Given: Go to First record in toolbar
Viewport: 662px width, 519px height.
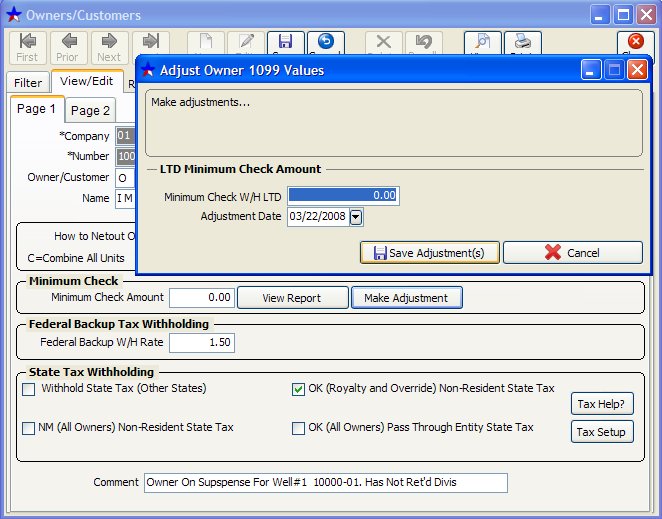Looking at the screenshot, I should point(28,47).
